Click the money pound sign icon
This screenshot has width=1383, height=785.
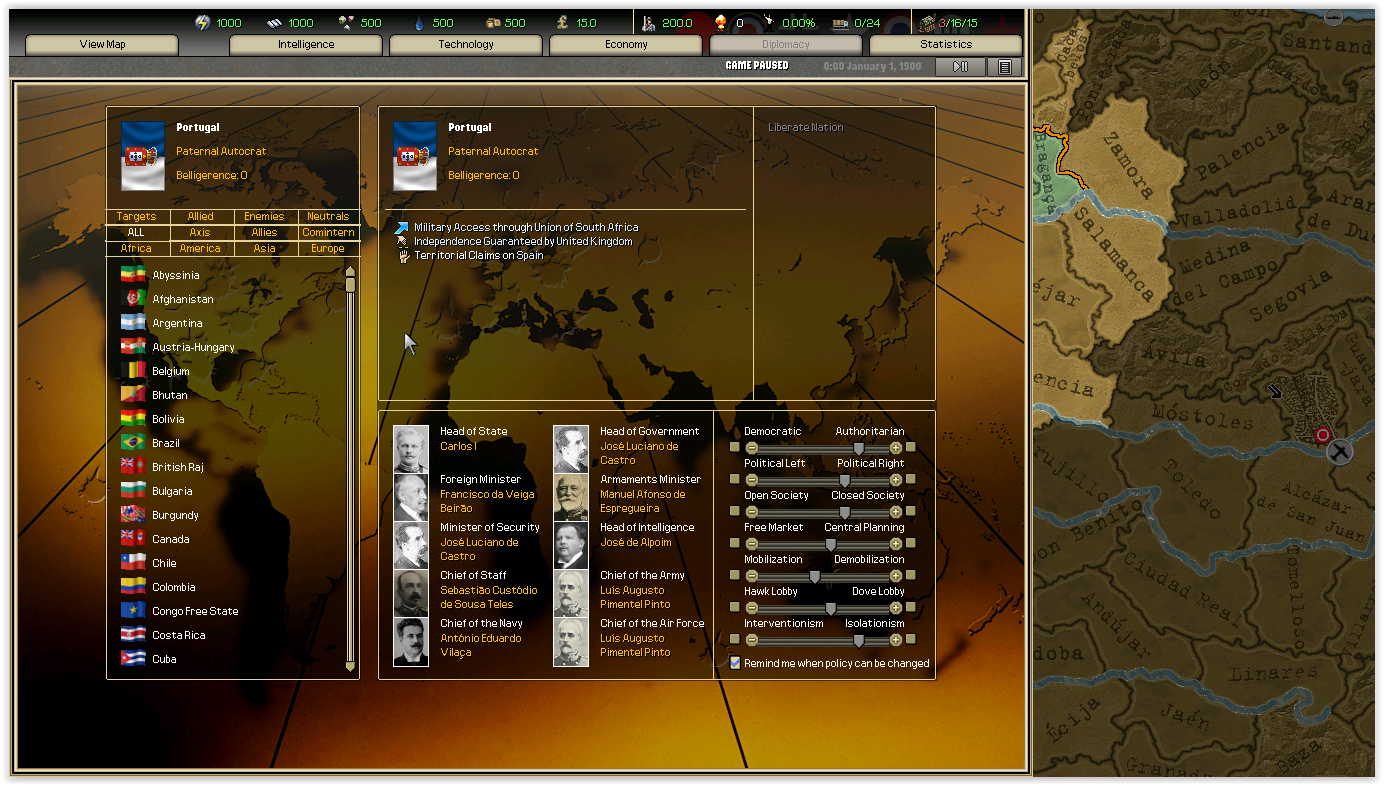561,22
